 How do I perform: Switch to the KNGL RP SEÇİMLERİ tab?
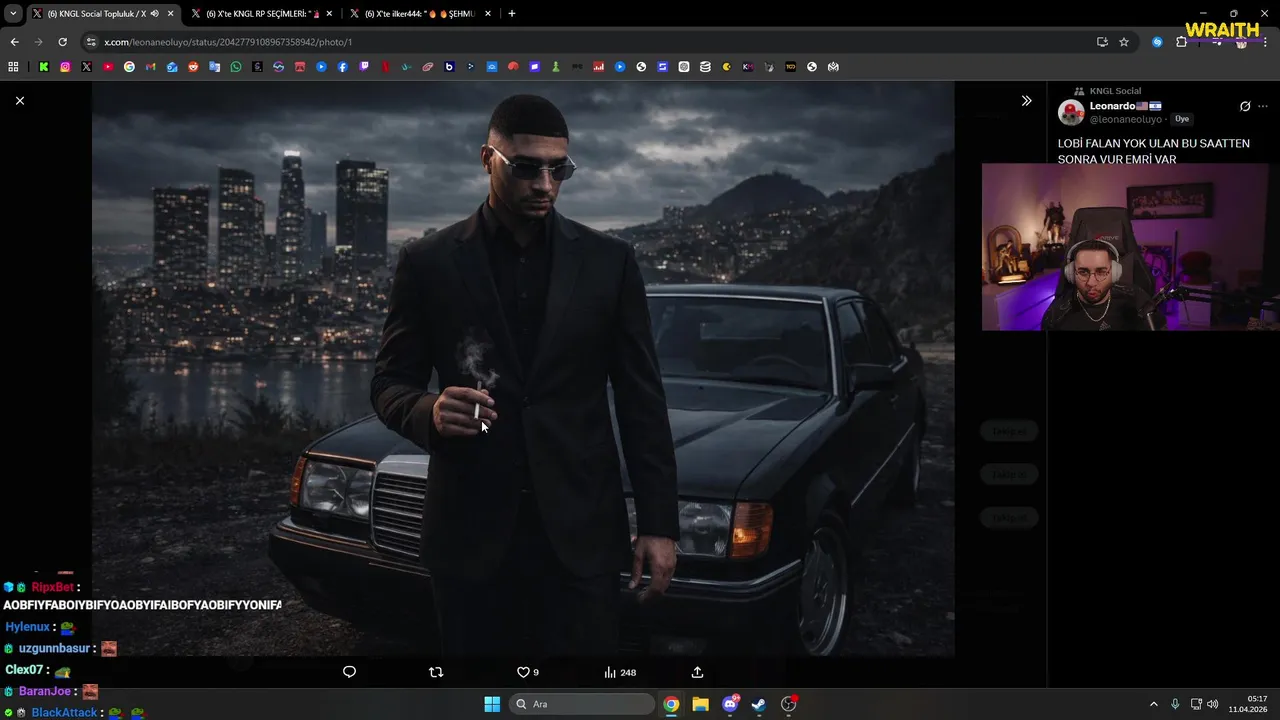coord(260,14)
